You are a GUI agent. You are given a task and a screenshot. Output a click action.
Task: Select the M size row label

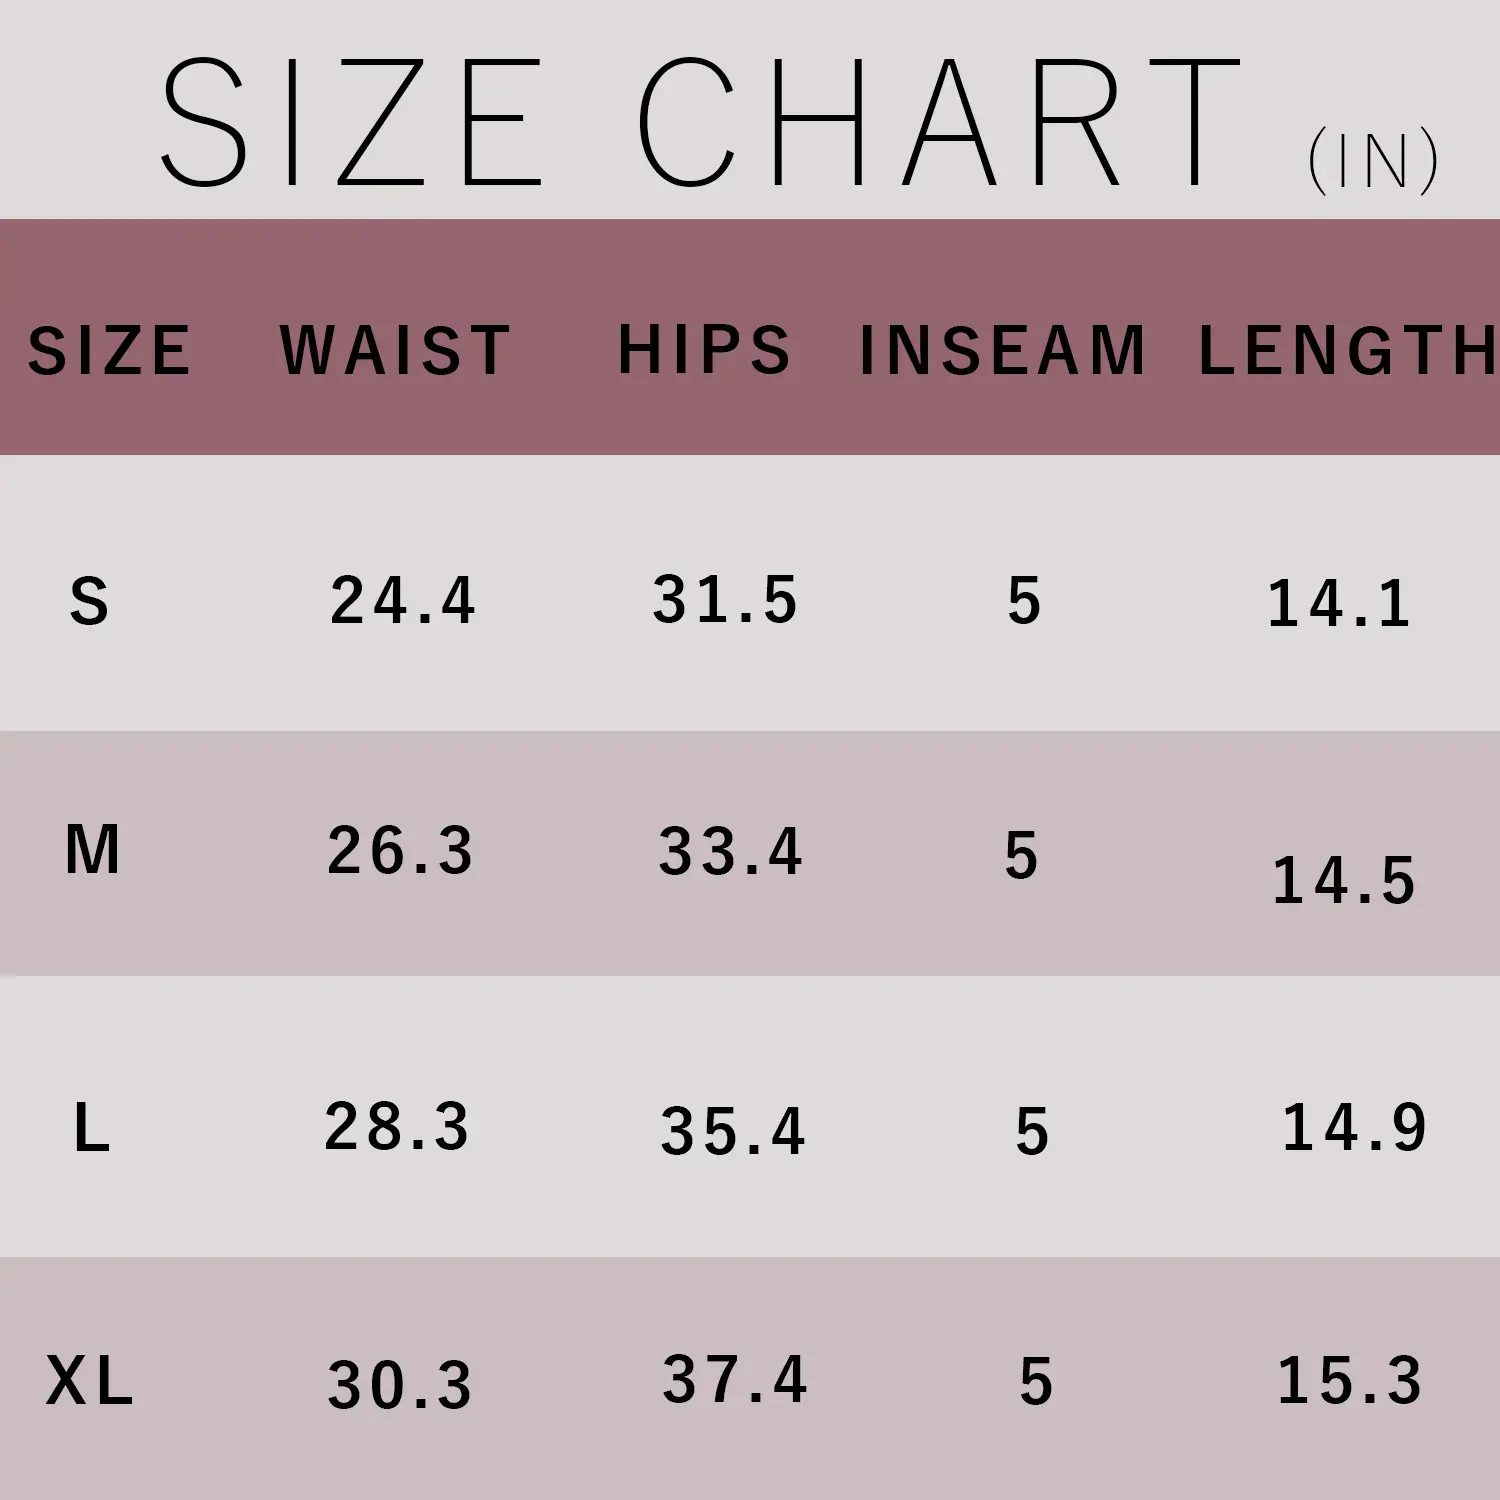click(x=92, y=851)
